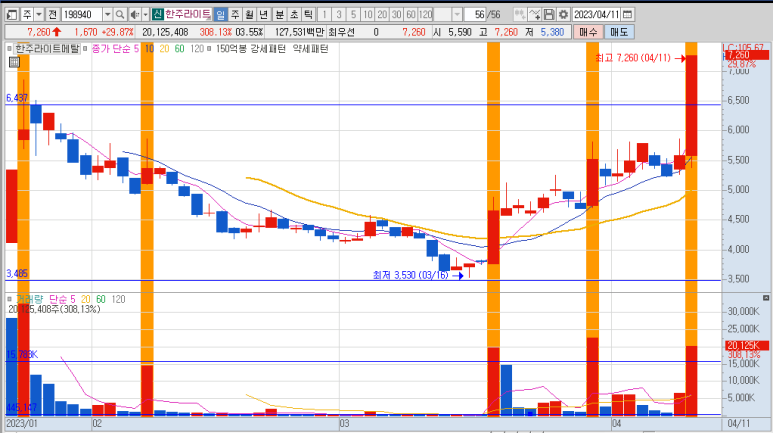Select the 120 interval button in toolbar

pyautogui.click(x=425, y=14)
